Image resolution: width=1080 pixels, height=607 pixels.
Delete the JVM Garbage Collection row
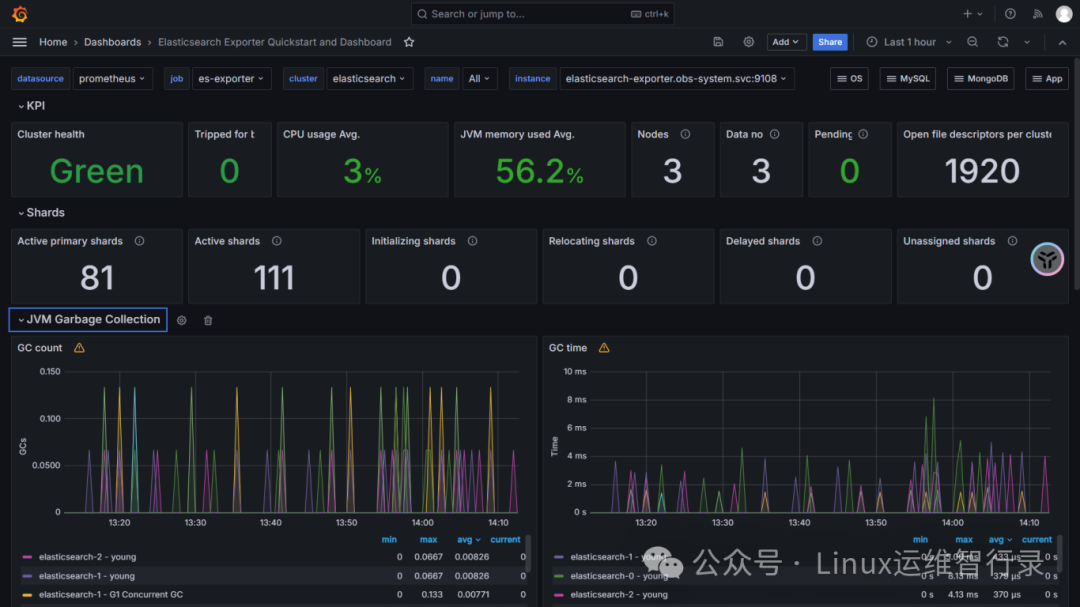click(208, 320)
